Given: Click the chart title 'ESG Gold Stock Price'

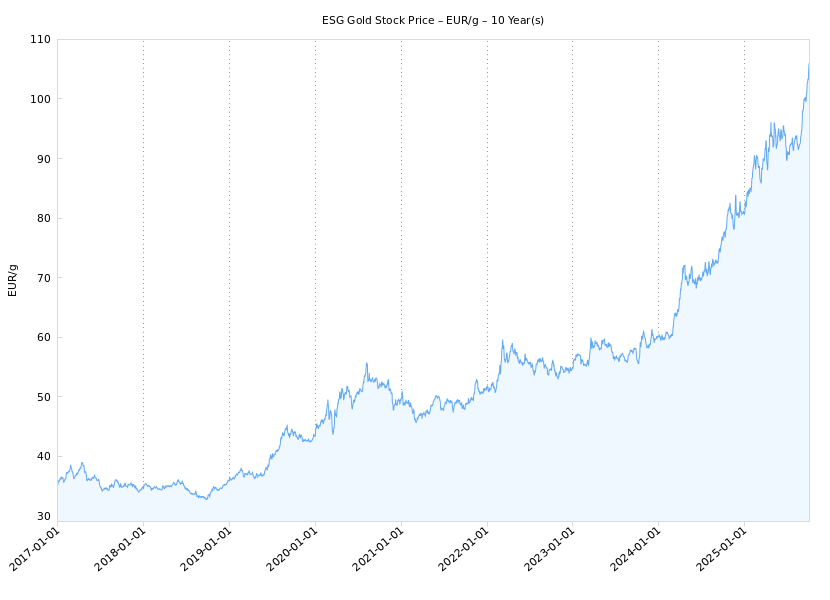Looking at the screenshot, I should (x=432, y=20).
